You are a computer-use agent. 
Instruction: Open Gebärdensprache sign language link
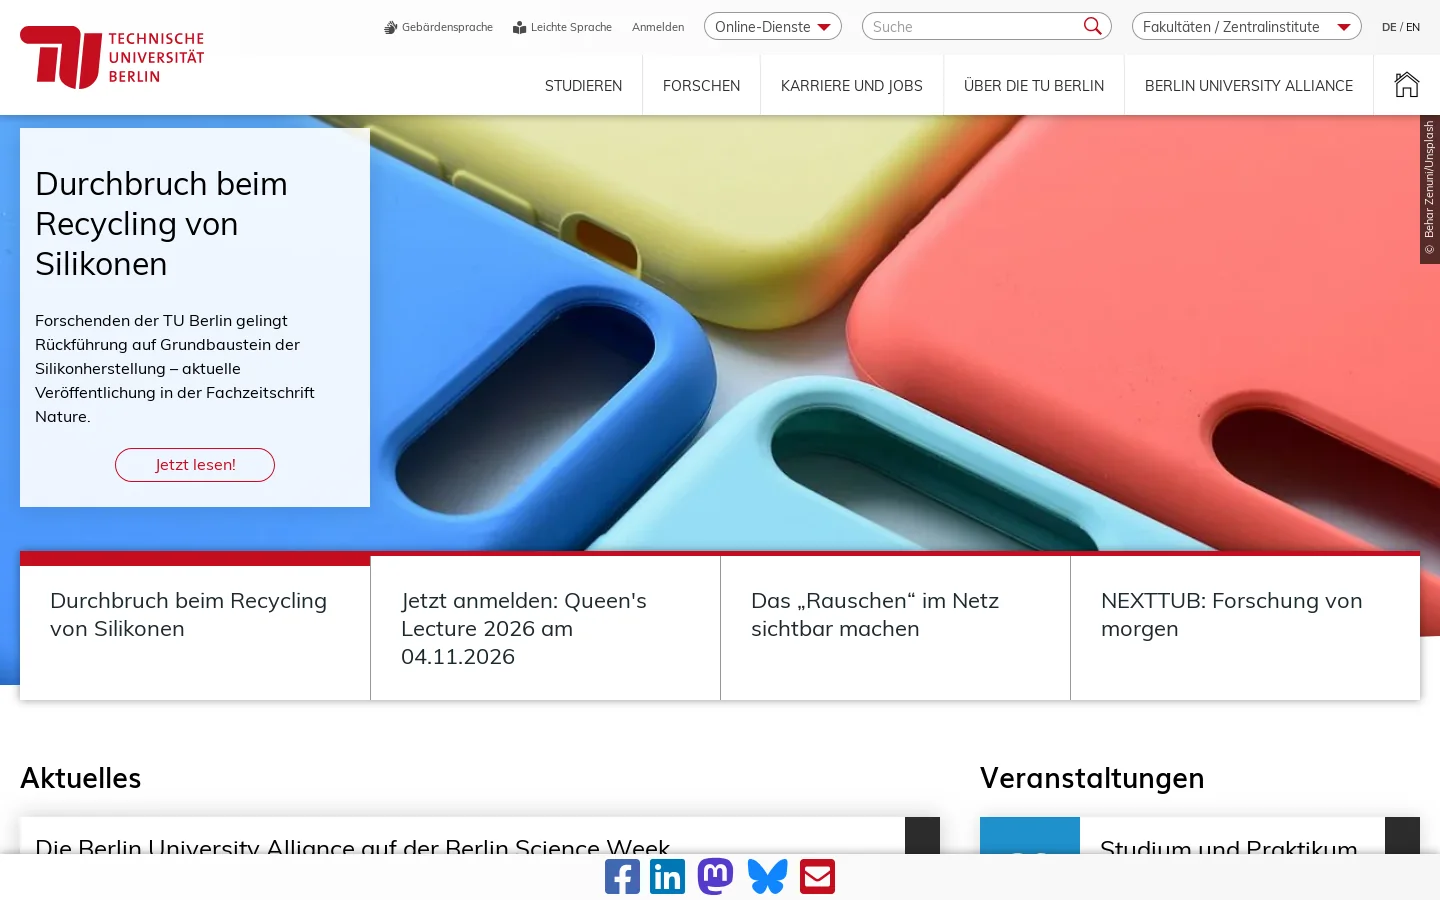[438, 27]
